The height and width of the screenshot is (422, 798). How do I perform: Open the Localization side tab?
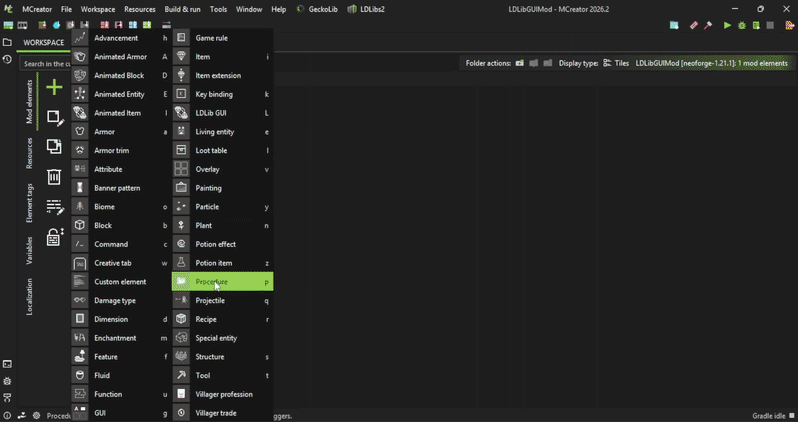30,297
